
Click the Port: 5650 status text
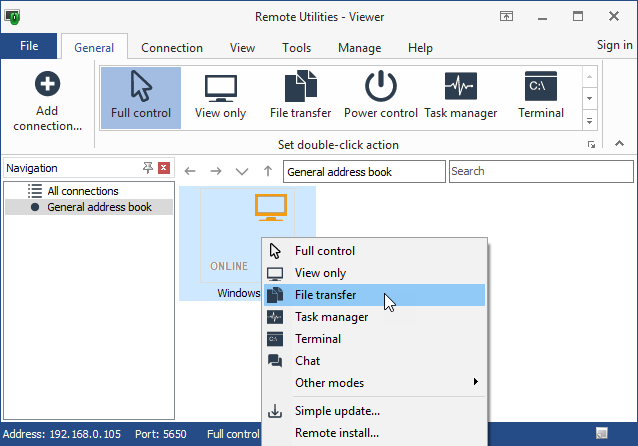tap(161, 434)
